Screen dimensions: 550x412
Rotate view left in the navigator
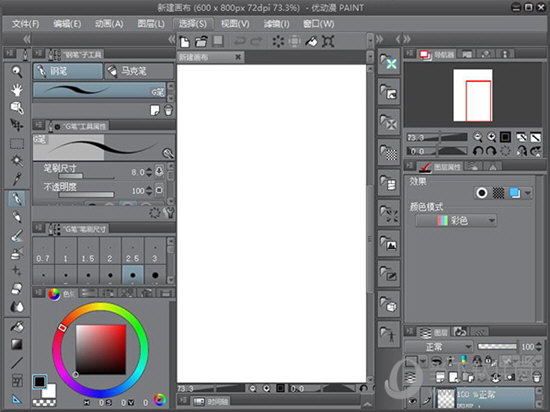tap(477, 151)
